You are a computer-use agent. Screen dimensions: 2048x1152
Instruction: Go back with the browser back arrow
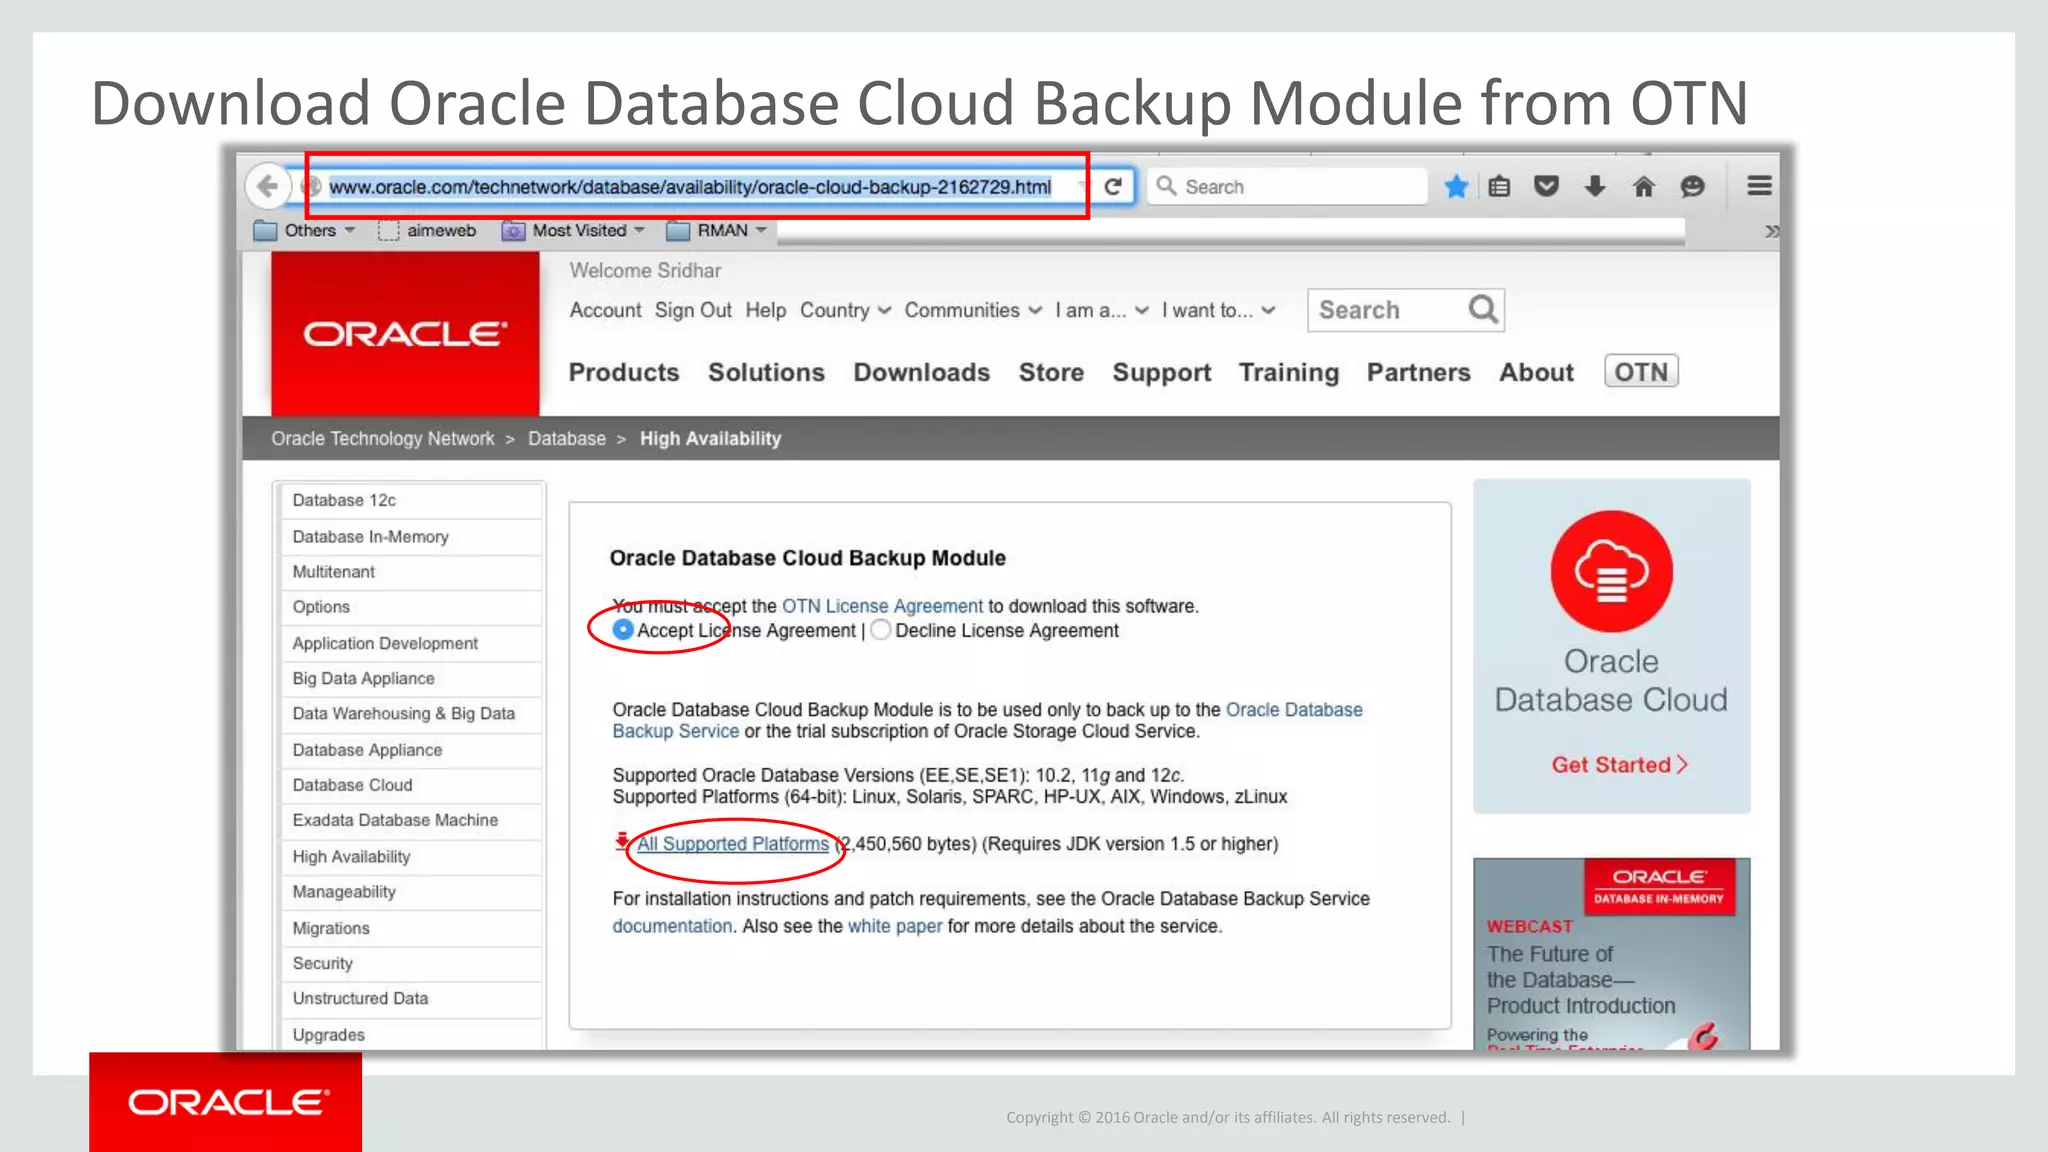coord(267,186)
